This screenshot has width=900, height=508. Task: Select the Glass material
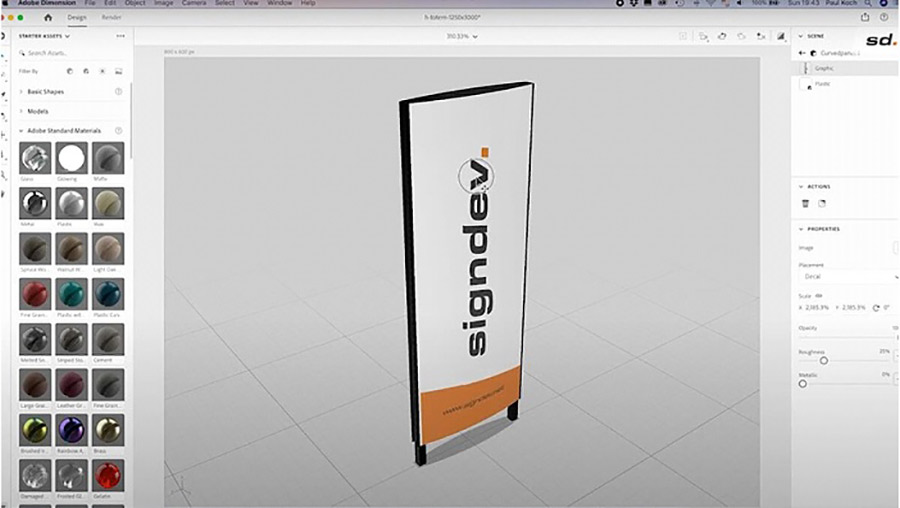pos(35,158)
